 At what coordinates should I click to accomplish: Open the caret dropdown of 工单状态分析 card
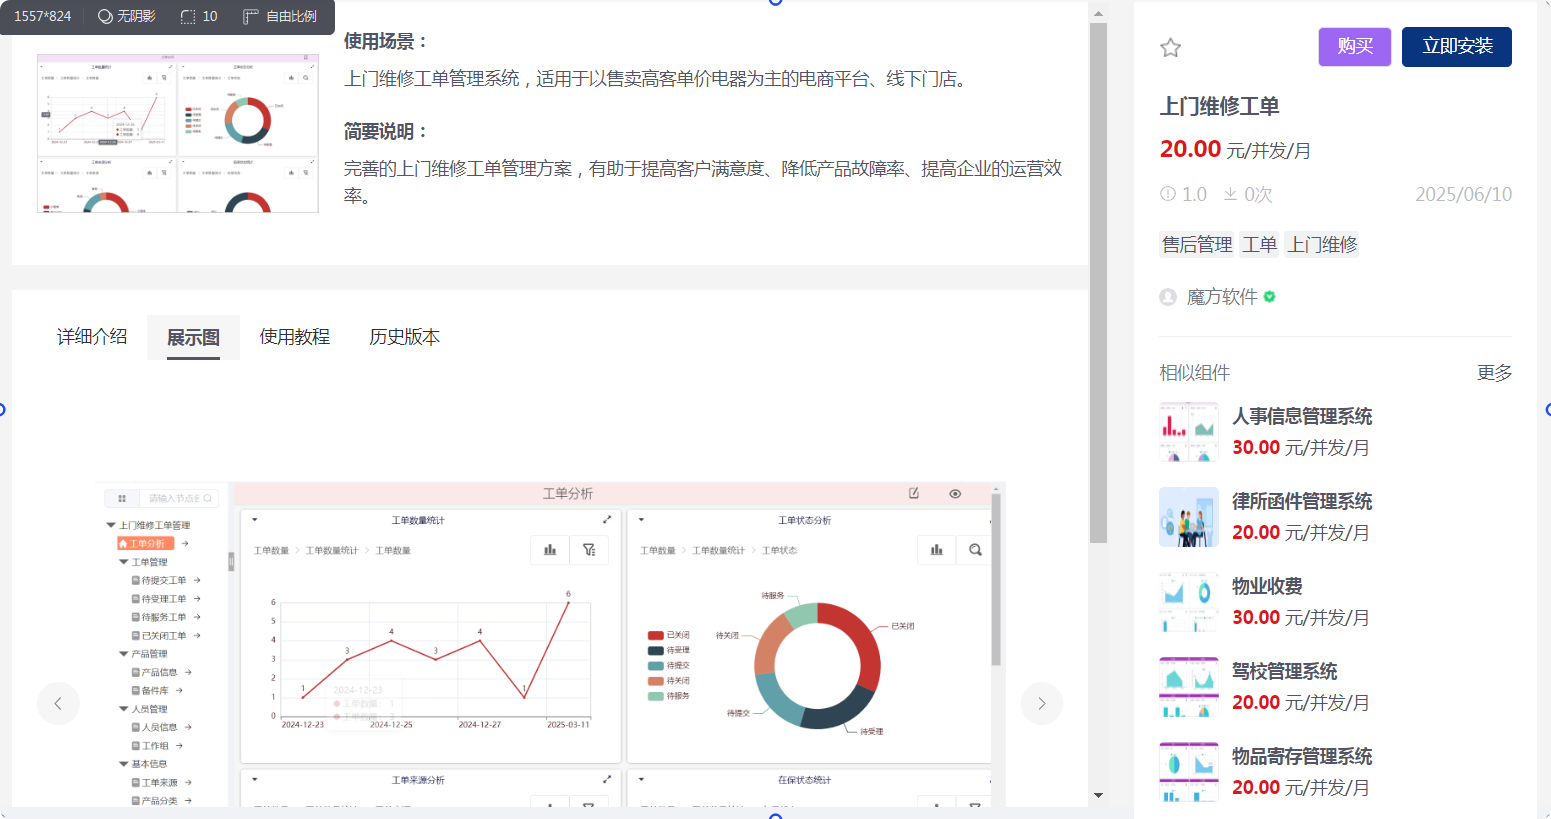pos(641,520)
